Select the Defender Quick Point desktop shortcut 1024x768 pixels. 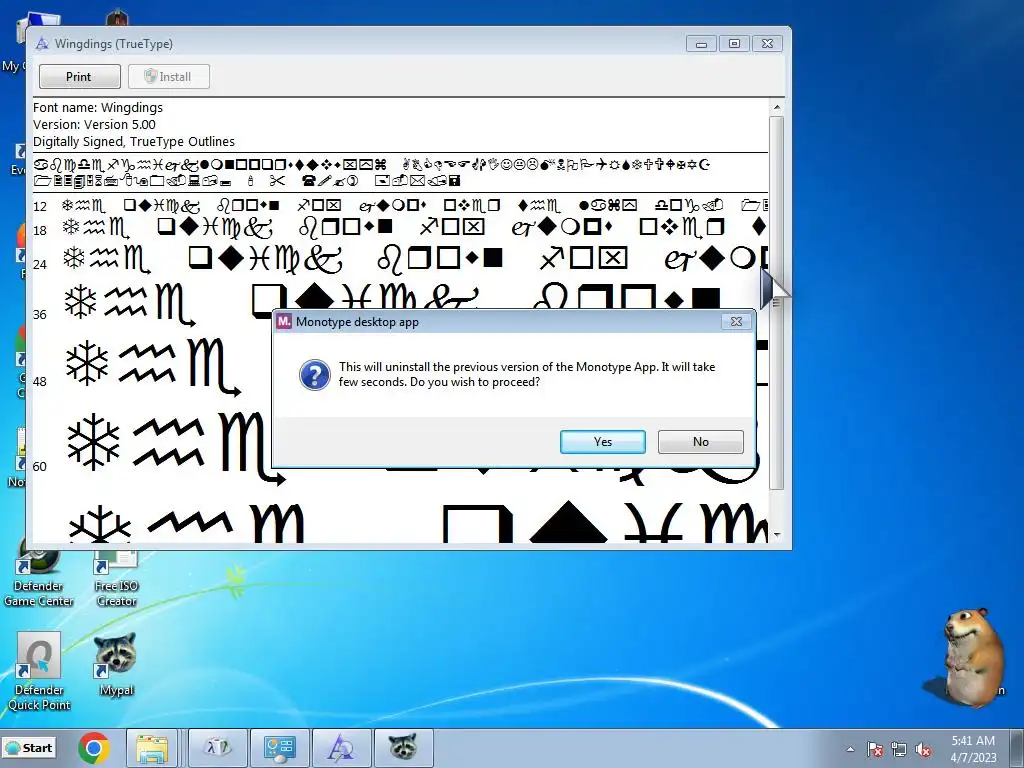(x=39, y=671)
